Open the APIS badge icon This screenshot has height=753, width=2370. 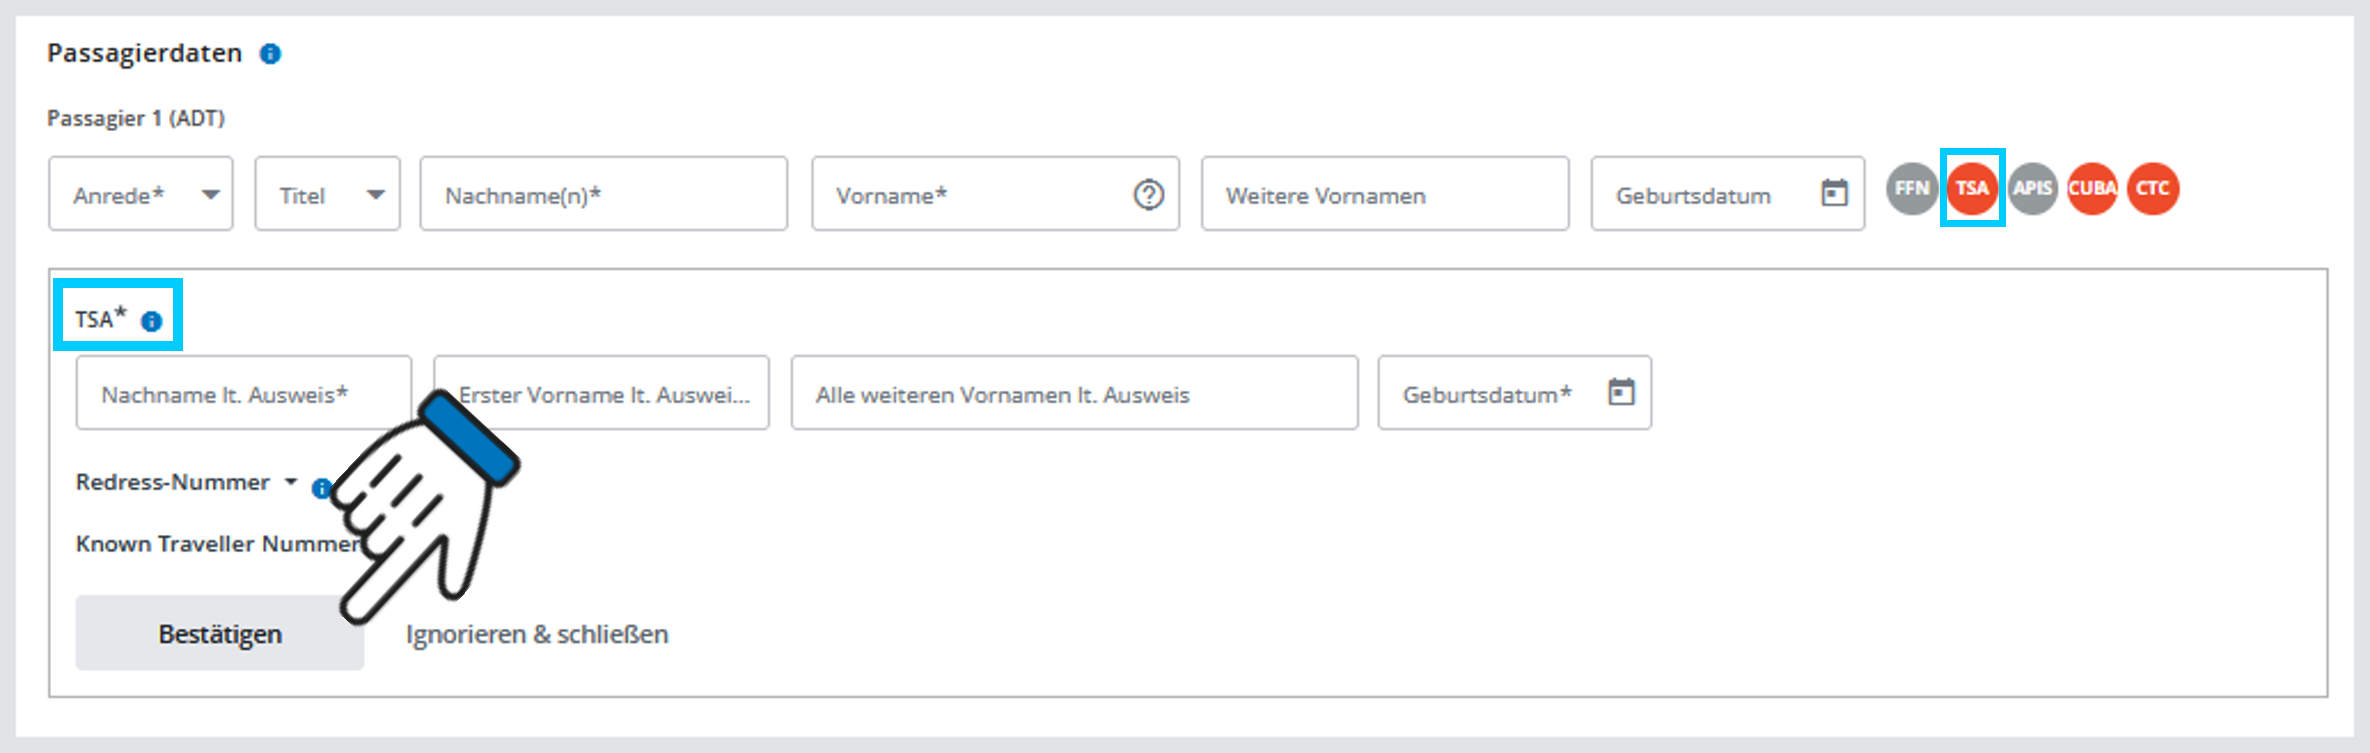tap(2032, 188)
